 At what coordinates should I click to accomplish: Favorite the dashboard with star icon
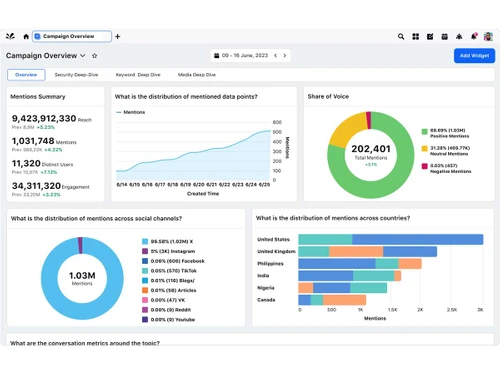click(x=95, y=56)
